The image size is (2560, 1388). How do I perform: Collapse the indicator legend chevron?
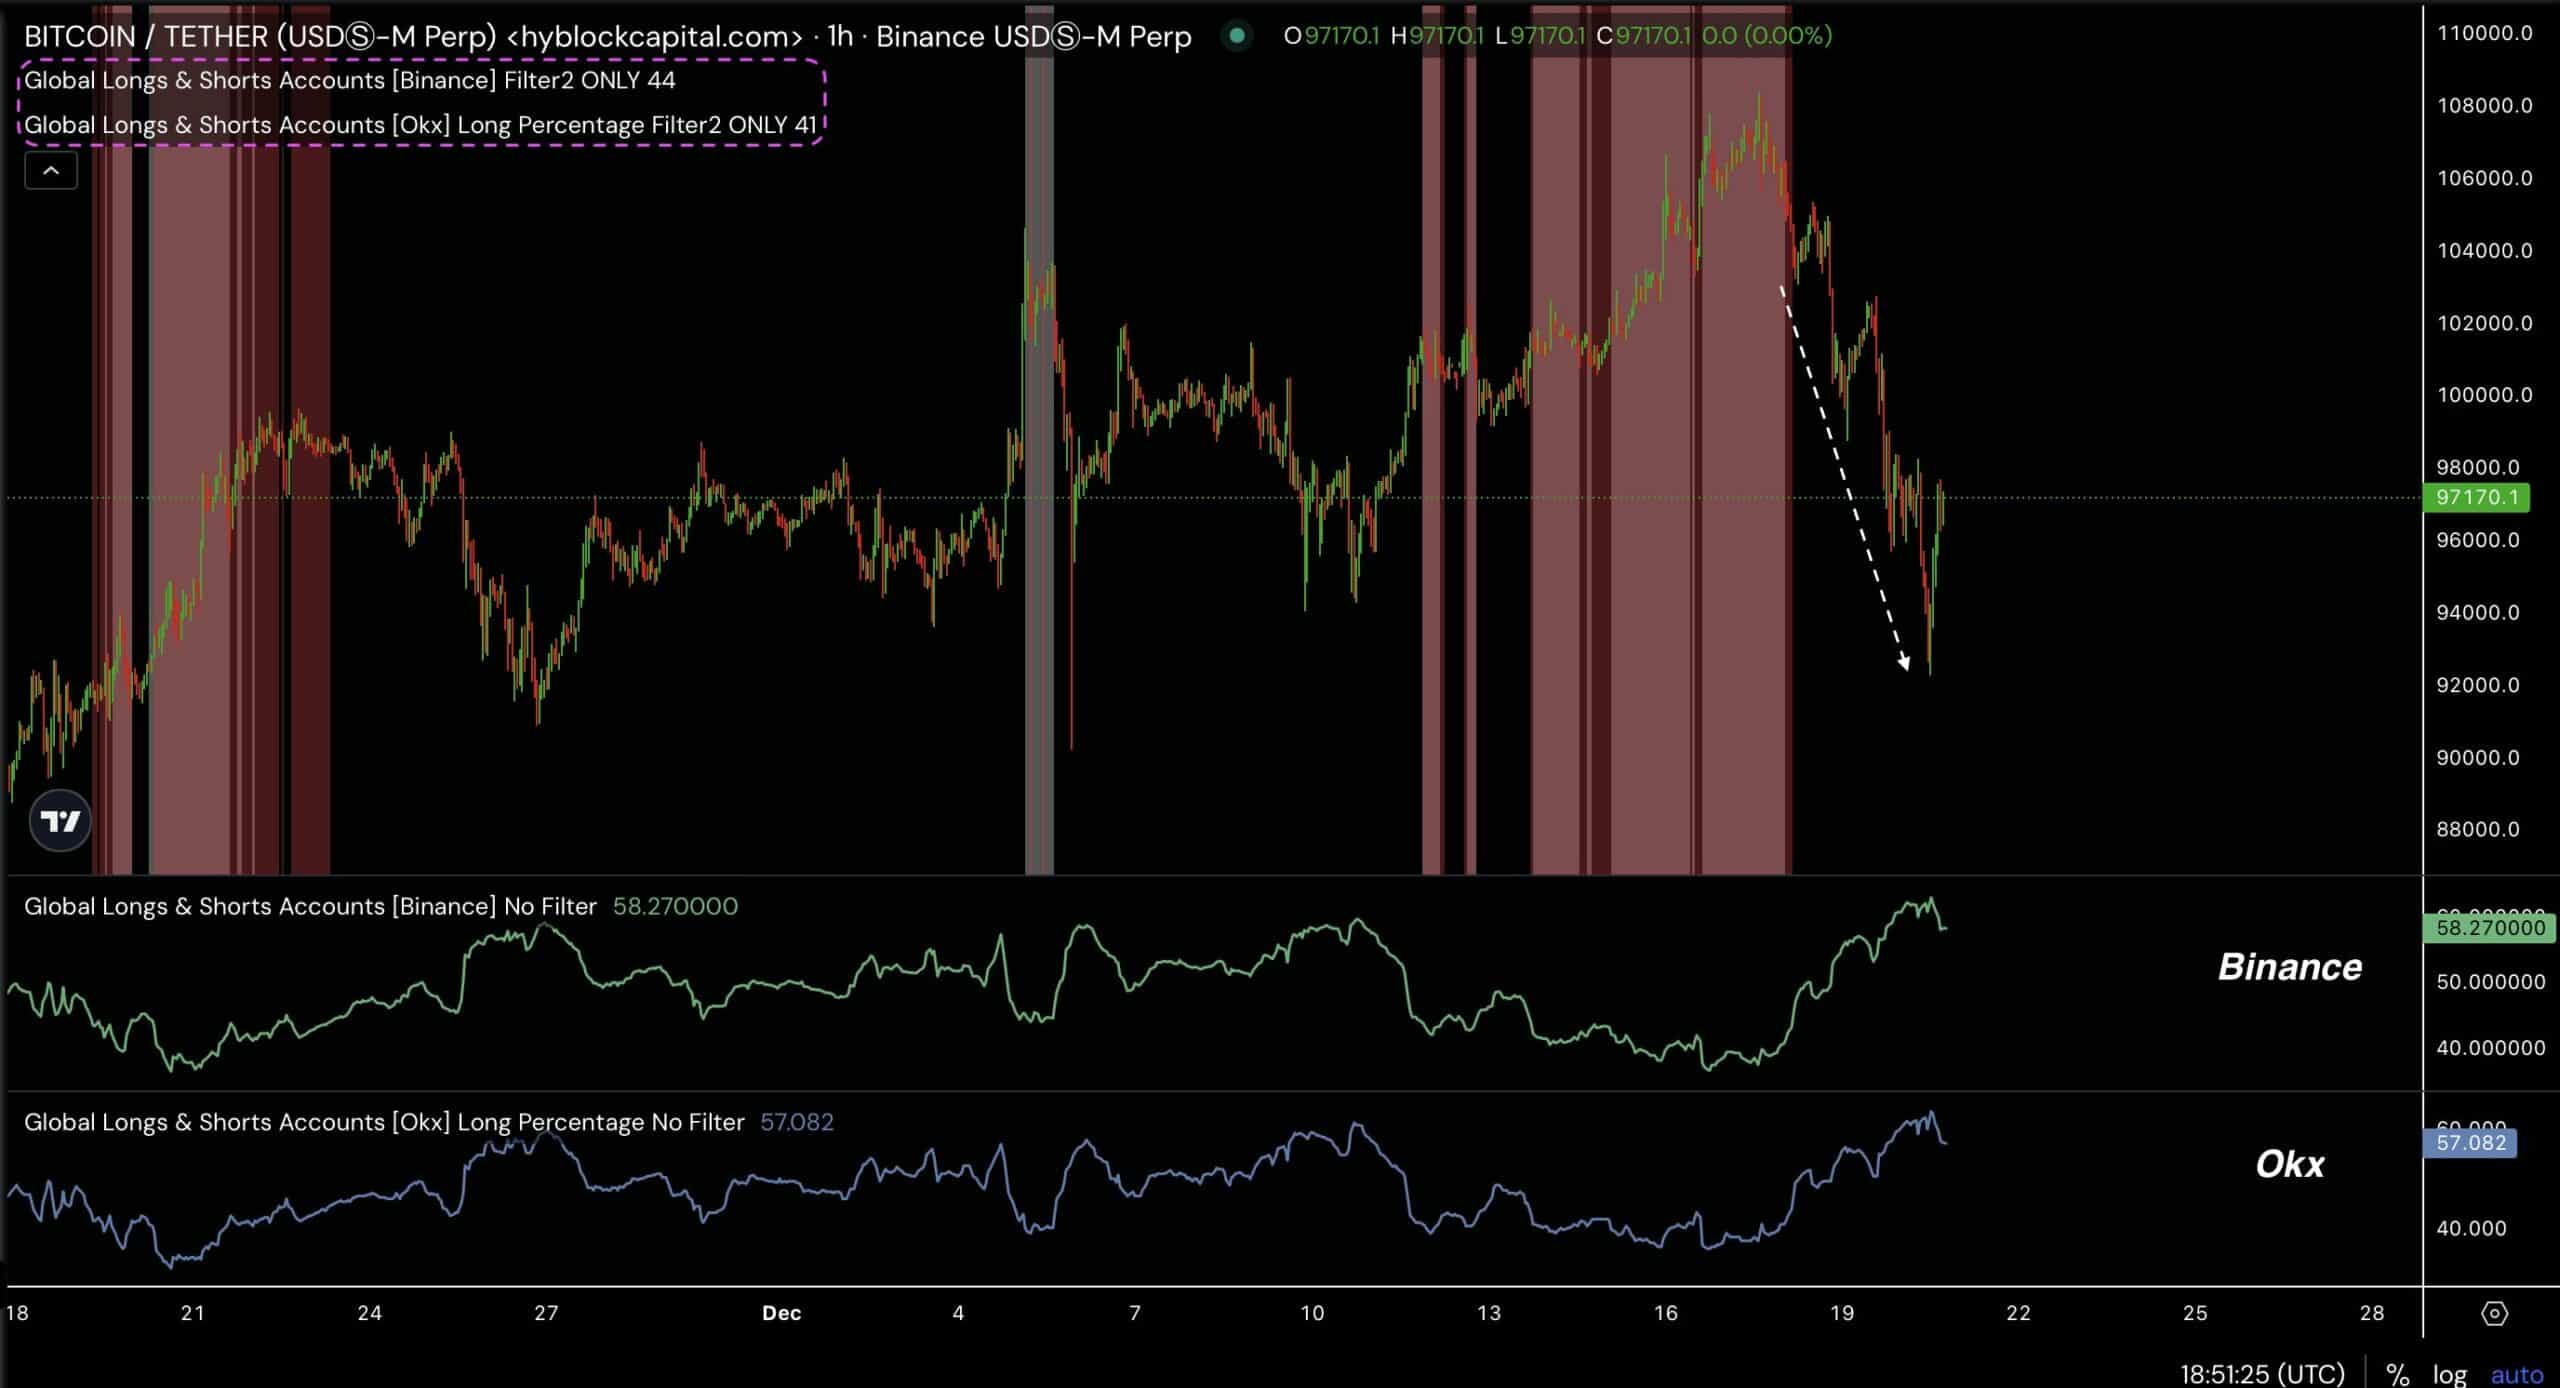[x=51, y=171]
